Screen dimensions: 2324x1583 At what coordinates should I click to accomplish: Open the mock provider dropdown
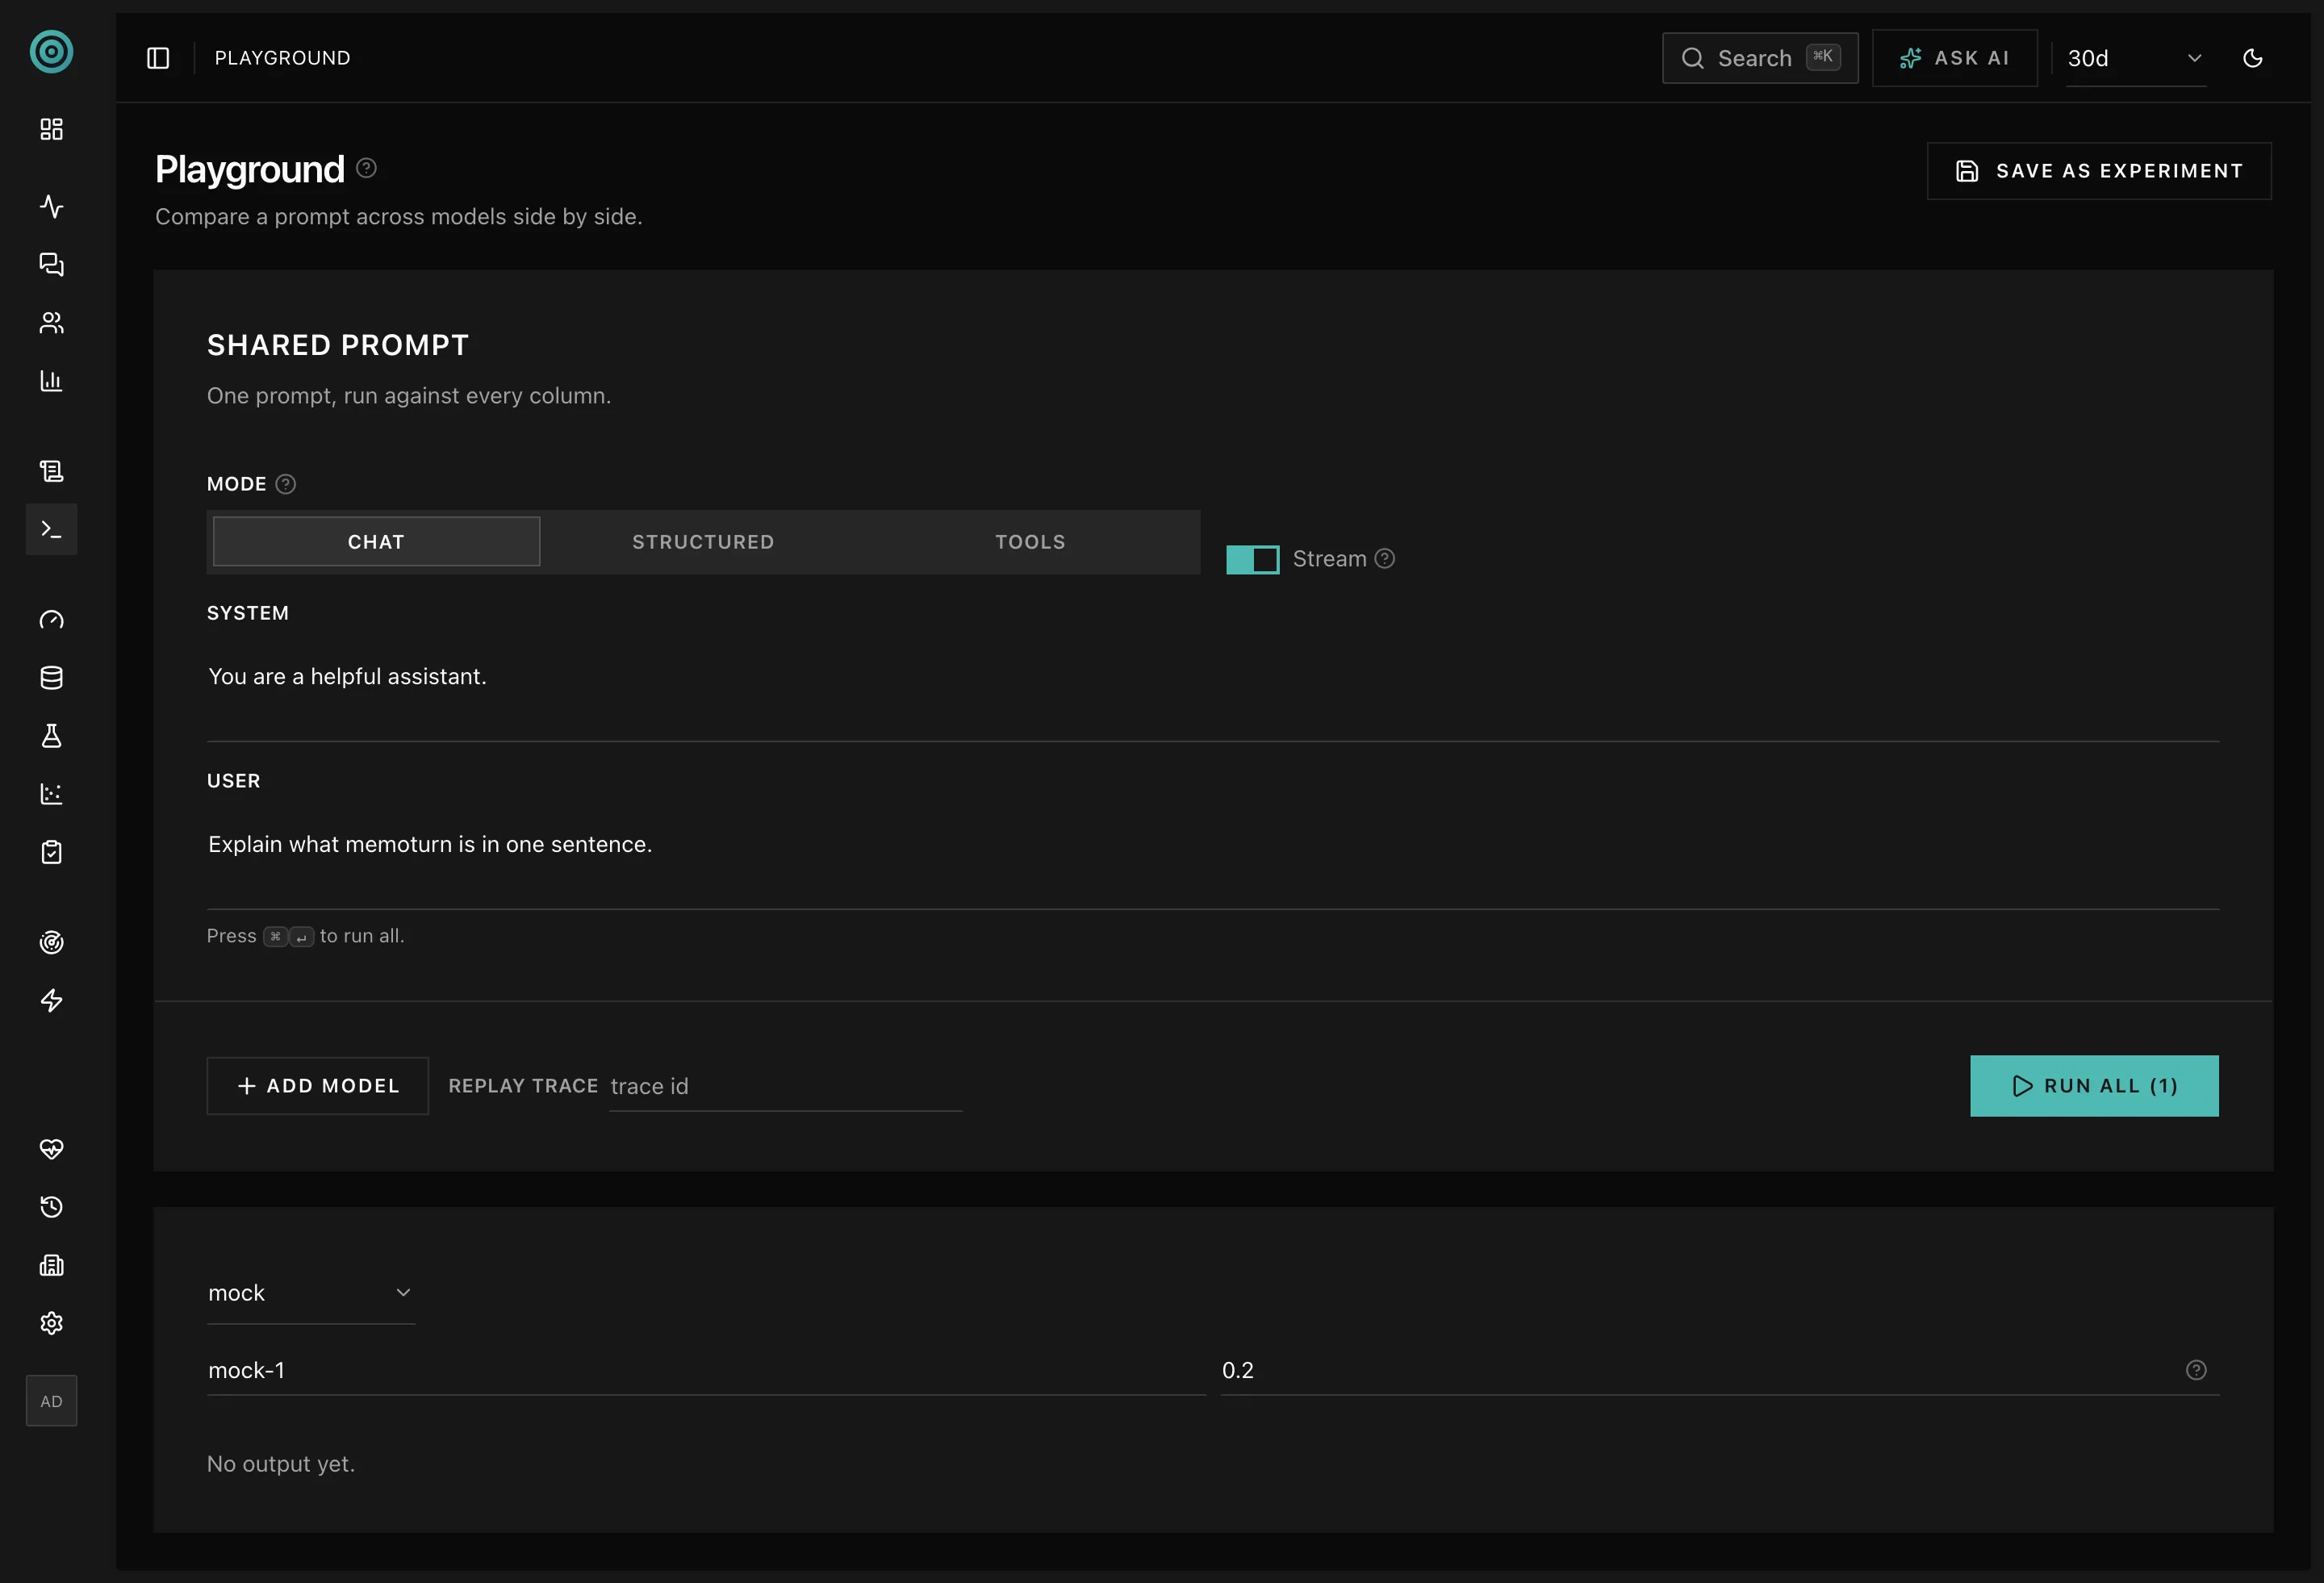[x=311, y=1293]
